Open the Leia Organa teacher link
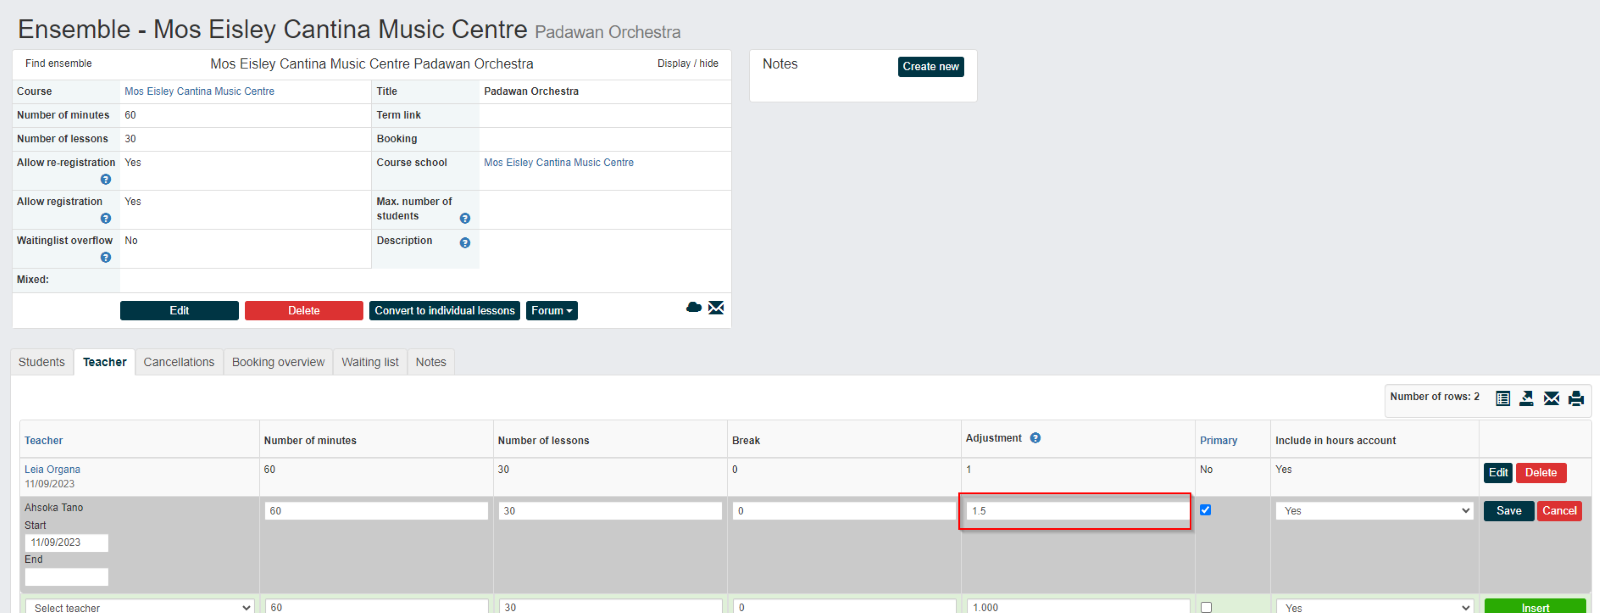The height and width of the screenshot is (613, 1600). coord(52,469)
